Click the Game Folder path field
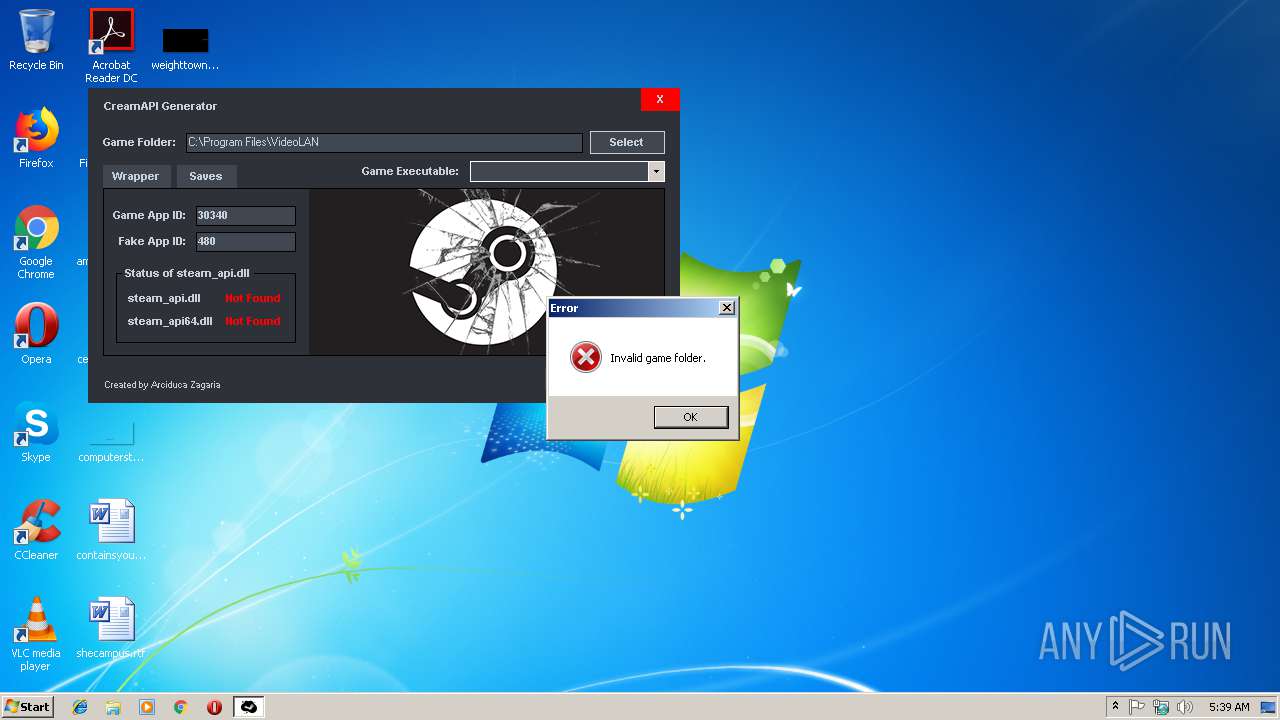Image resolution: width=1280 pixels, height=720 pixels. tap(384, 142)
